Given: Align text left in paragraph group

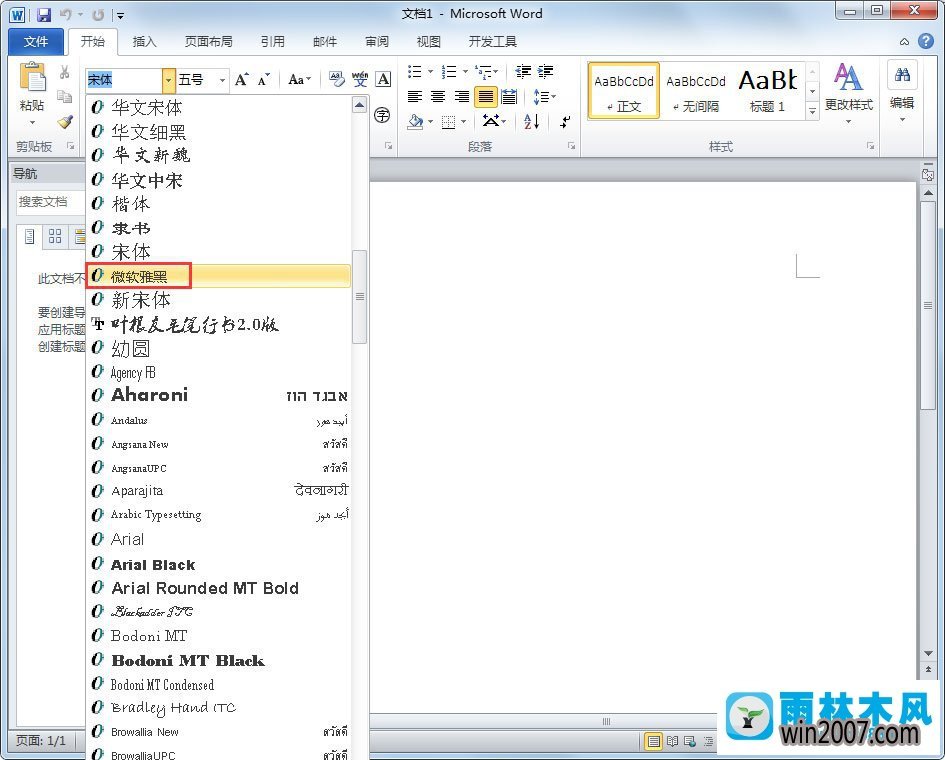Looking at the screenshot, I should 415,96.
